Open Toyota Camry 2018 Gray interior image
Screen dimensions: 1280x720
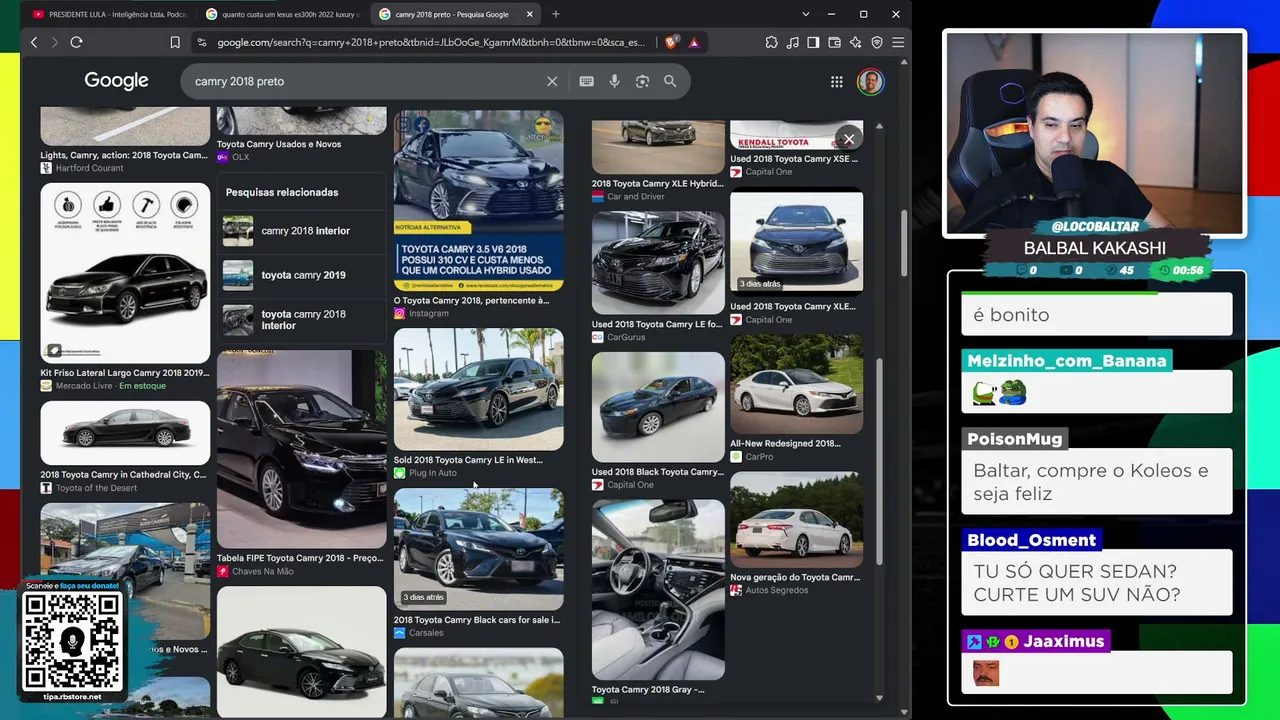[658, 590]
